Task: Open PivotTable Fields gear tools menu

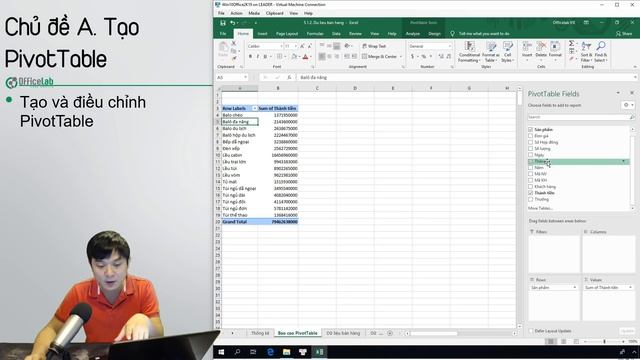Action: click(x=628, y=105)
